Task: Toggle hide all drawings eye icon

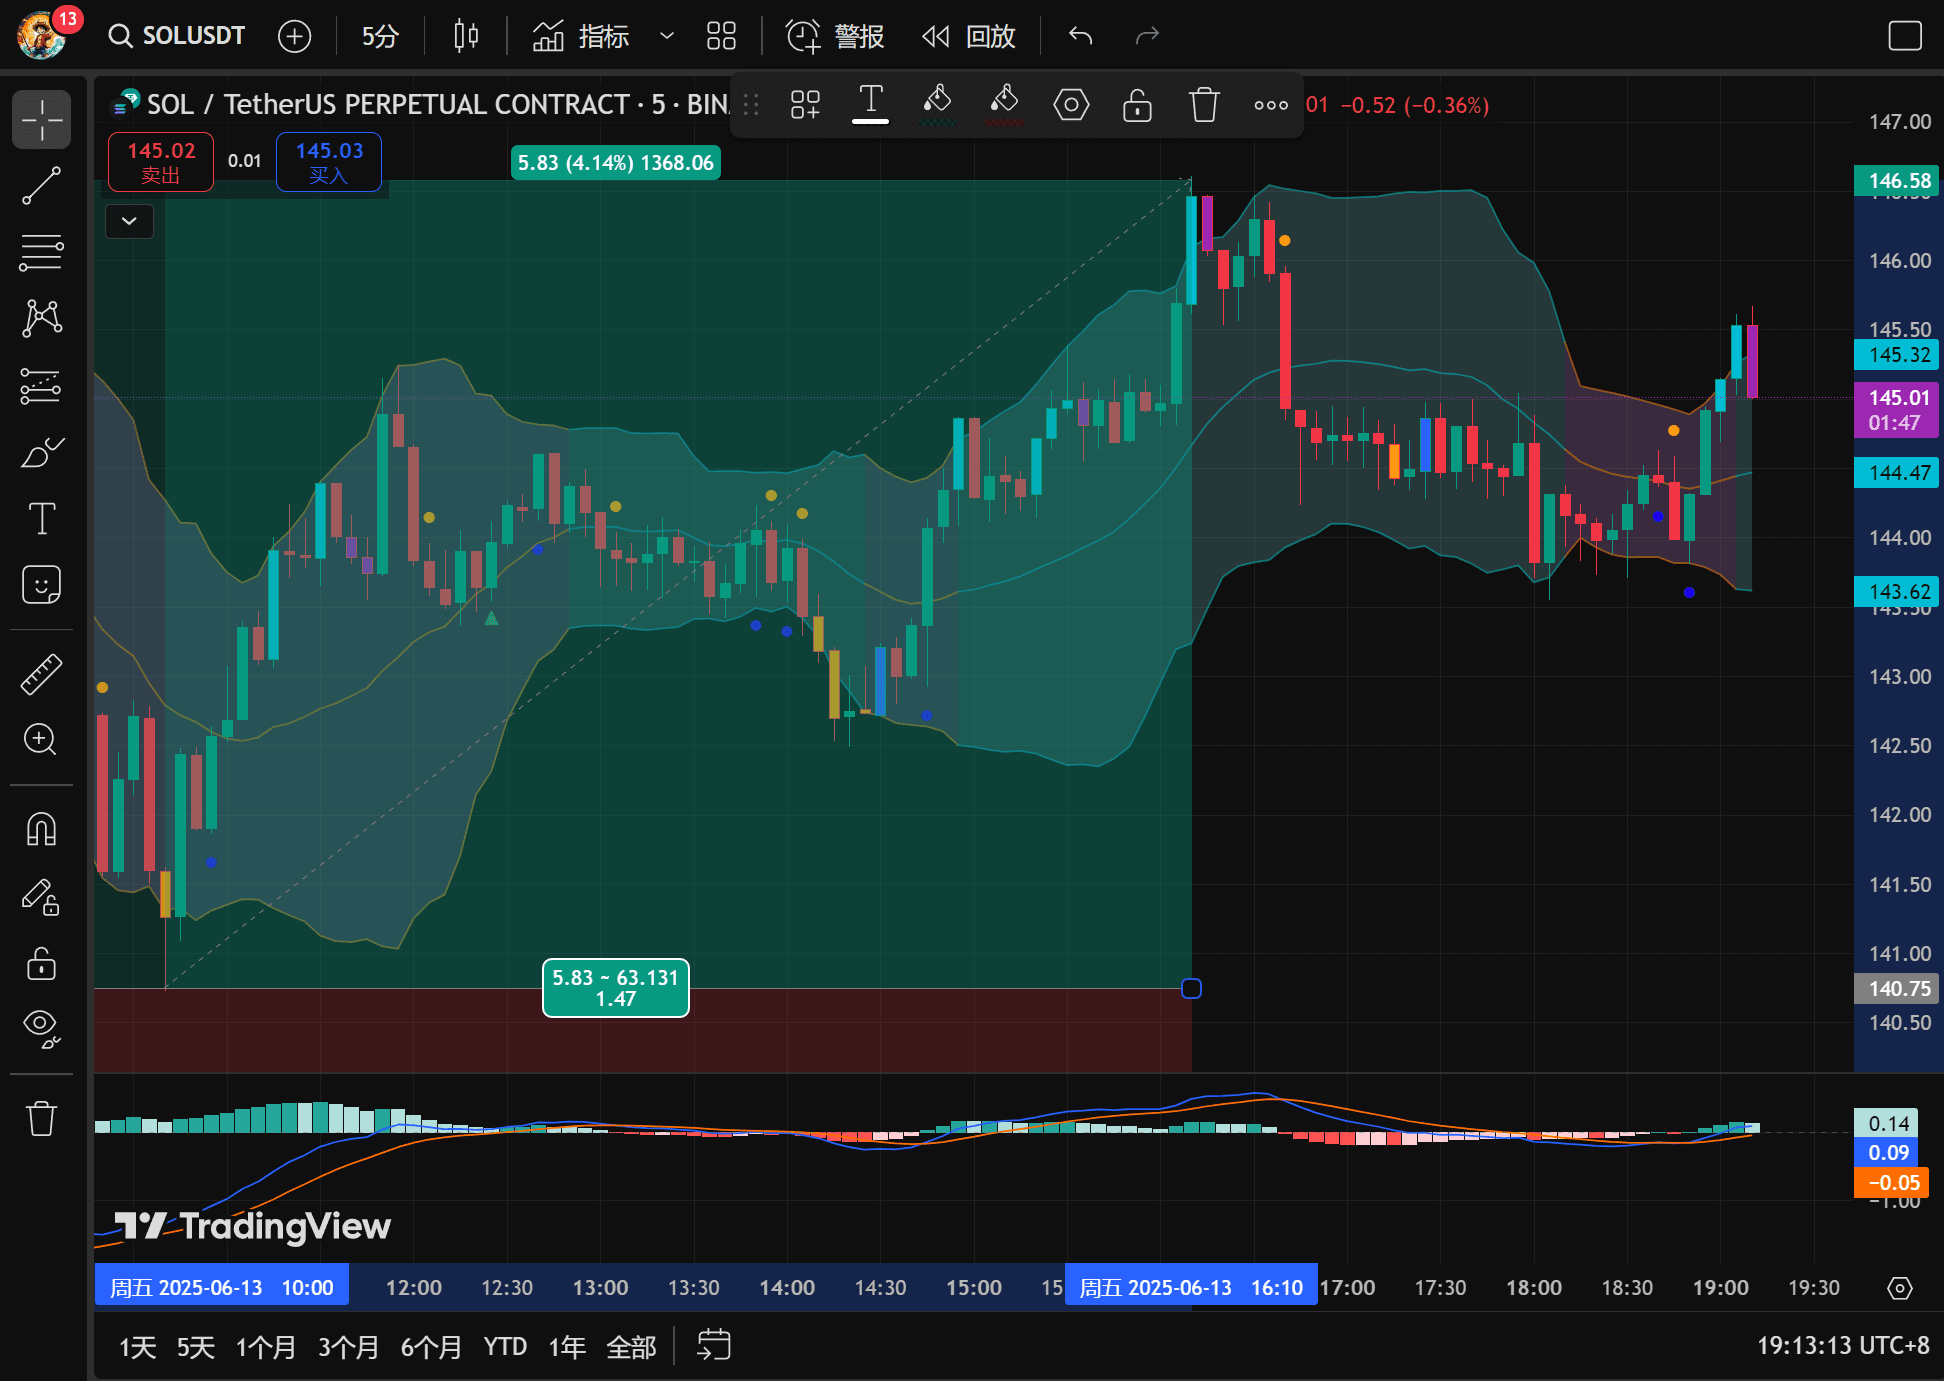Action: (42, 1028)
